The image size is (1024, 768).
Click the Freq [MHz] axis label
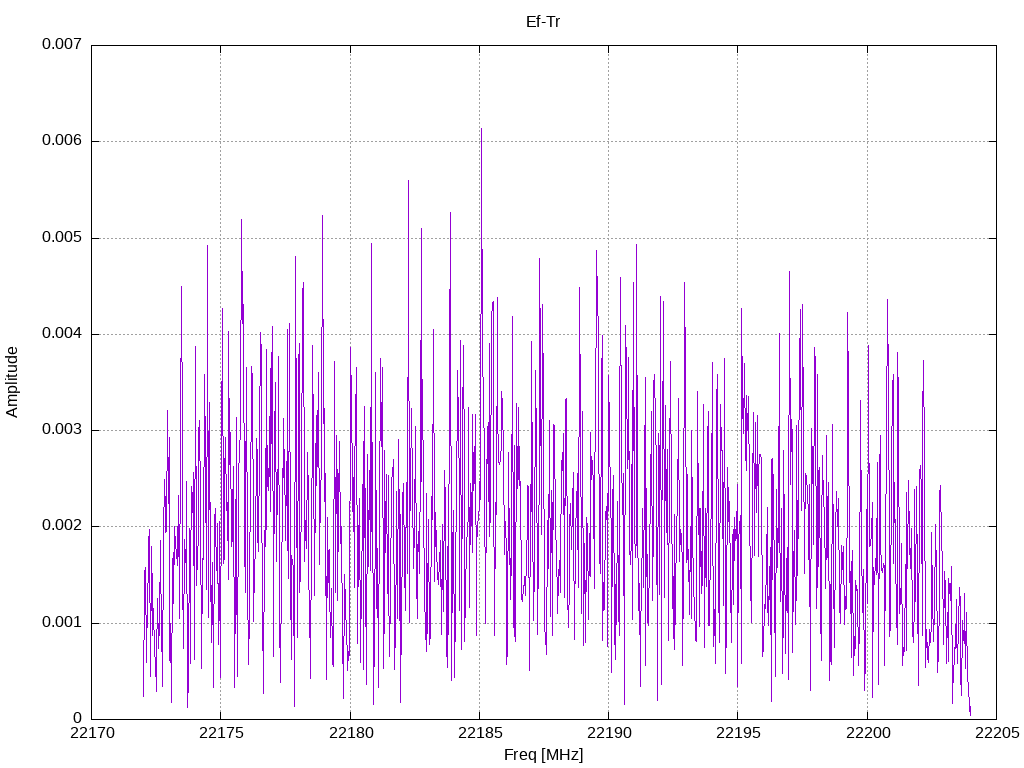click(543, 755)
